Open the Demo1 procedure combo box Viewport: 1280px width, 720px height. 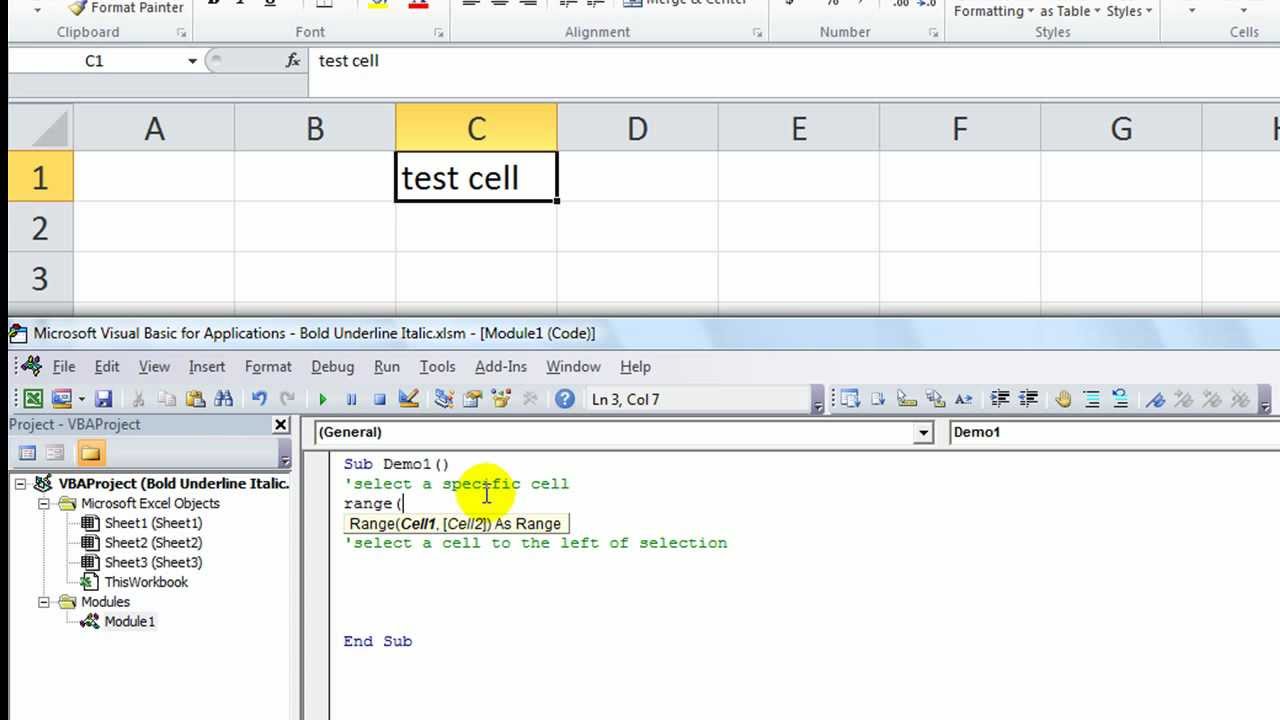[1113, 432]
